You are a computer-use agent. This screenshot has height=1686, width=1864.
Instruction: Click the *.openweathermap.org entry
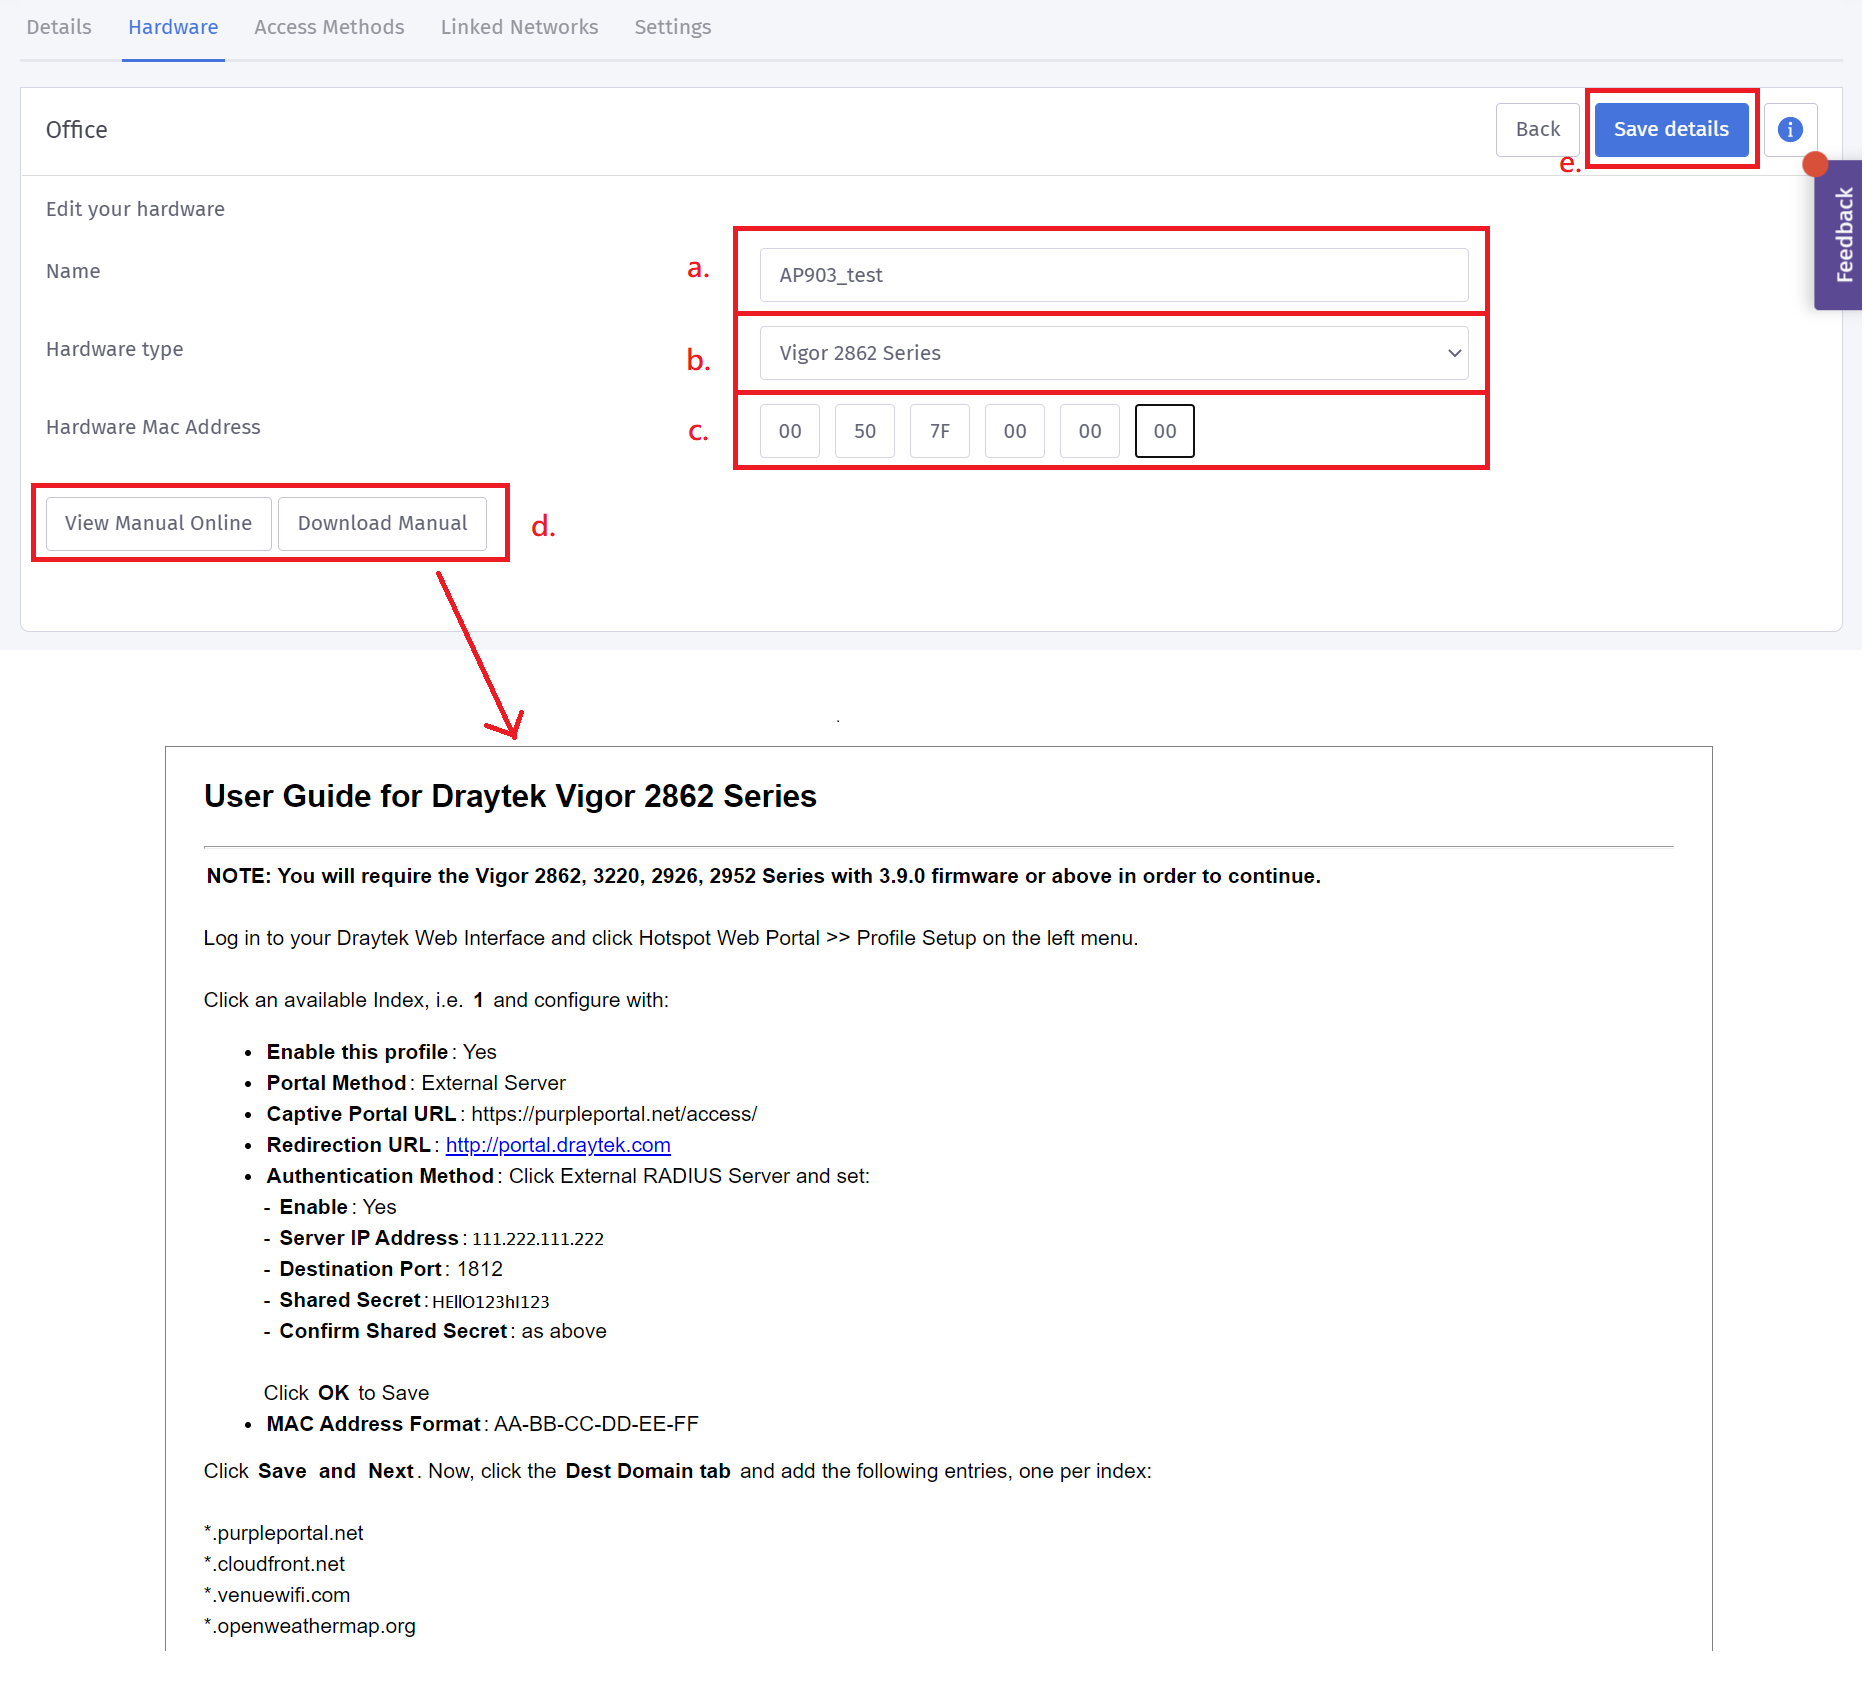310,1626
